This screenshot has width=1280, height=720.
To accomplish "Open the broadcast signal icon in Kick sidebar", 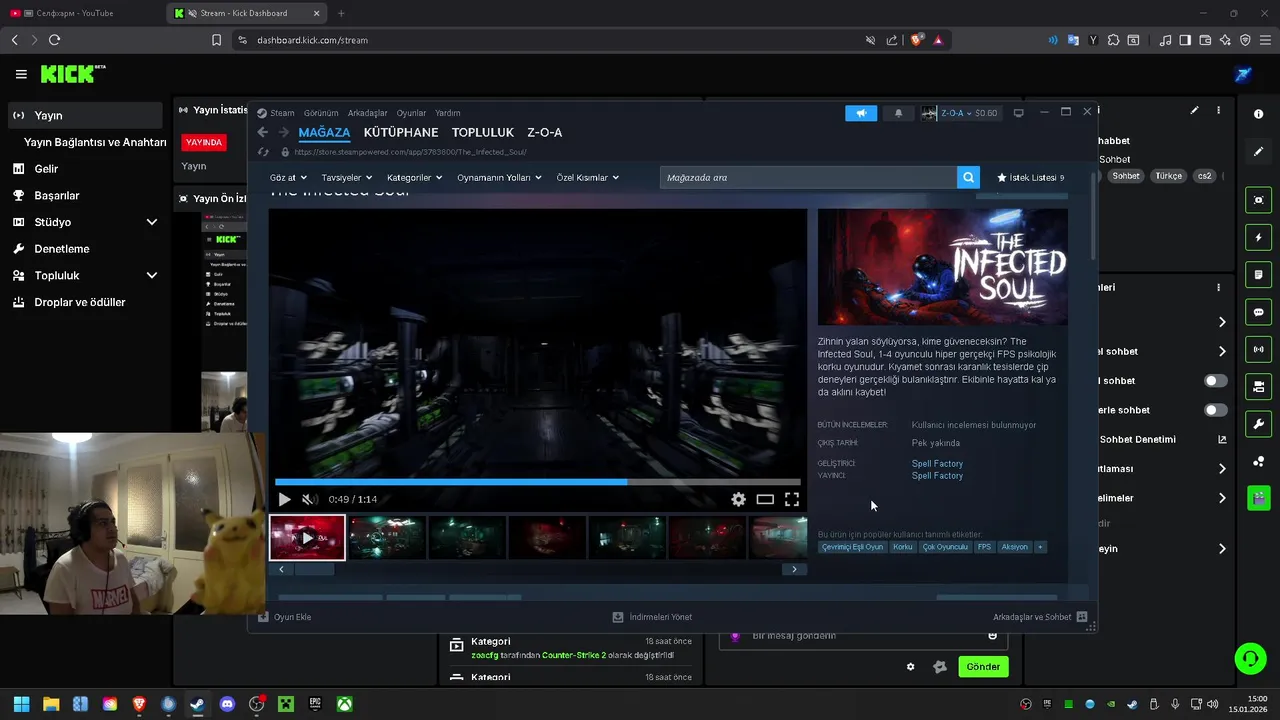I will [x=1258, y=349].
